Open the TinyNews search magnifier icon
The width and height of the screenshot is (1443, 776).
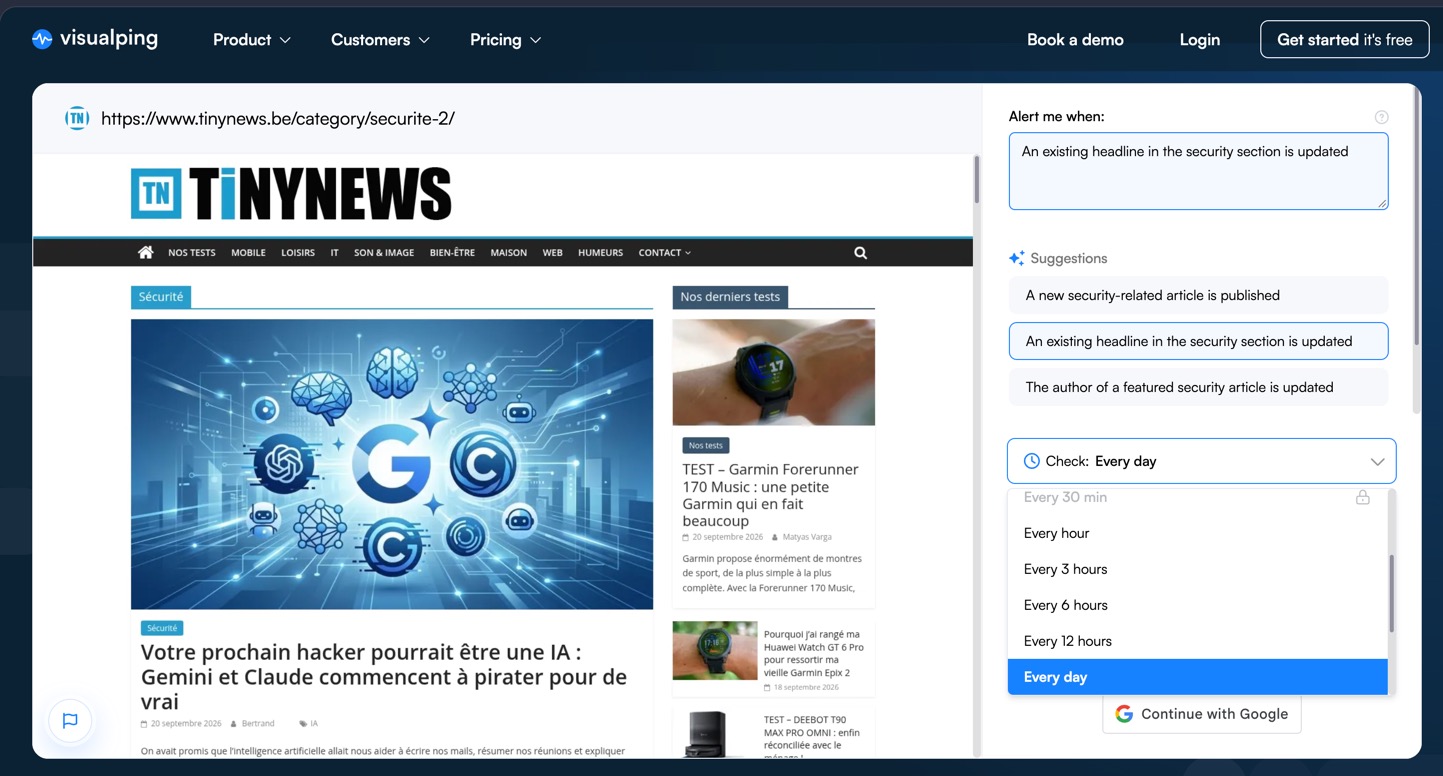point(860,253)
